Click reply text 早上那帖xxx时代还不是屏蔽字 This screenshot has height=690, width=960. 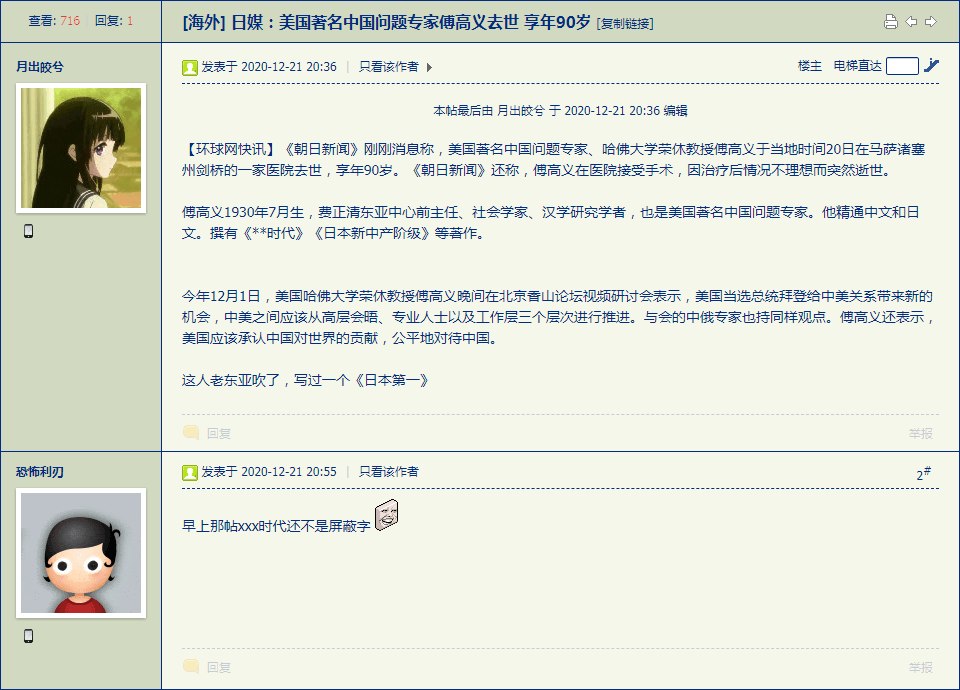(x=276, y=526)
